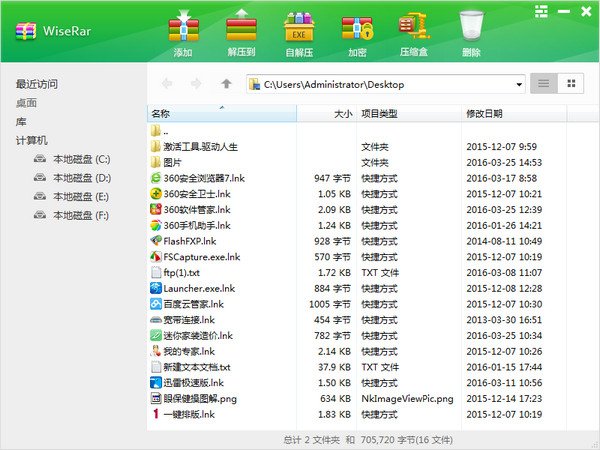
Task: Switch to grid thumbnail view mode
Action: (571, 83)
